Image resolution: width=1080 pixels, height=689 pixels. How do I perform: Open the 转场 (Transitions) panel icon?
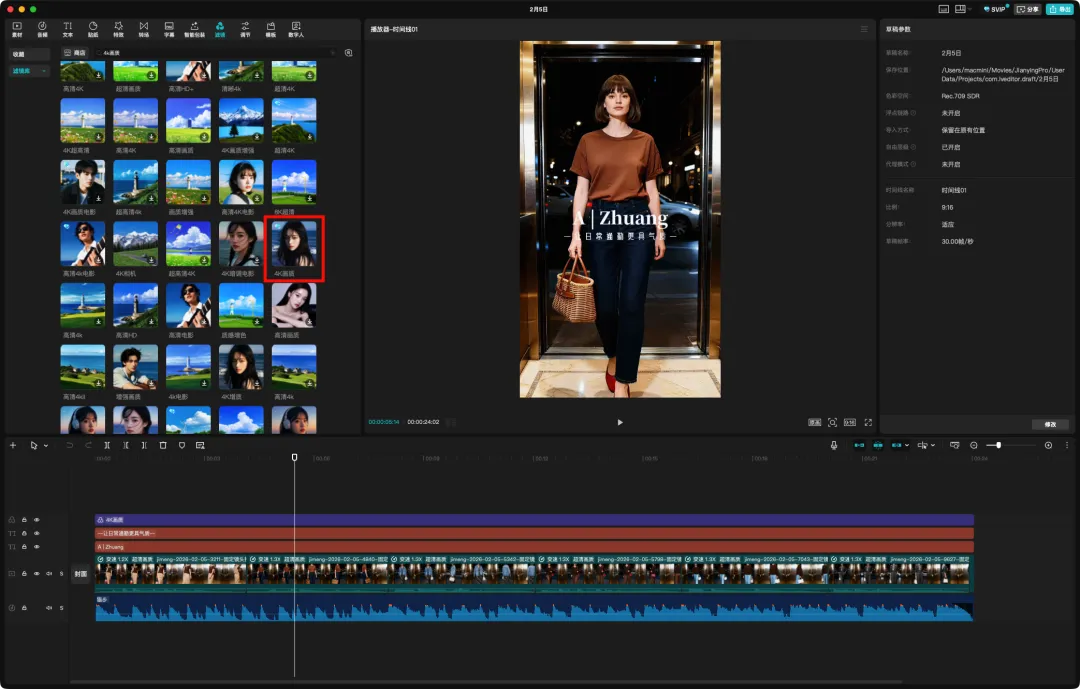pos(144,28)
